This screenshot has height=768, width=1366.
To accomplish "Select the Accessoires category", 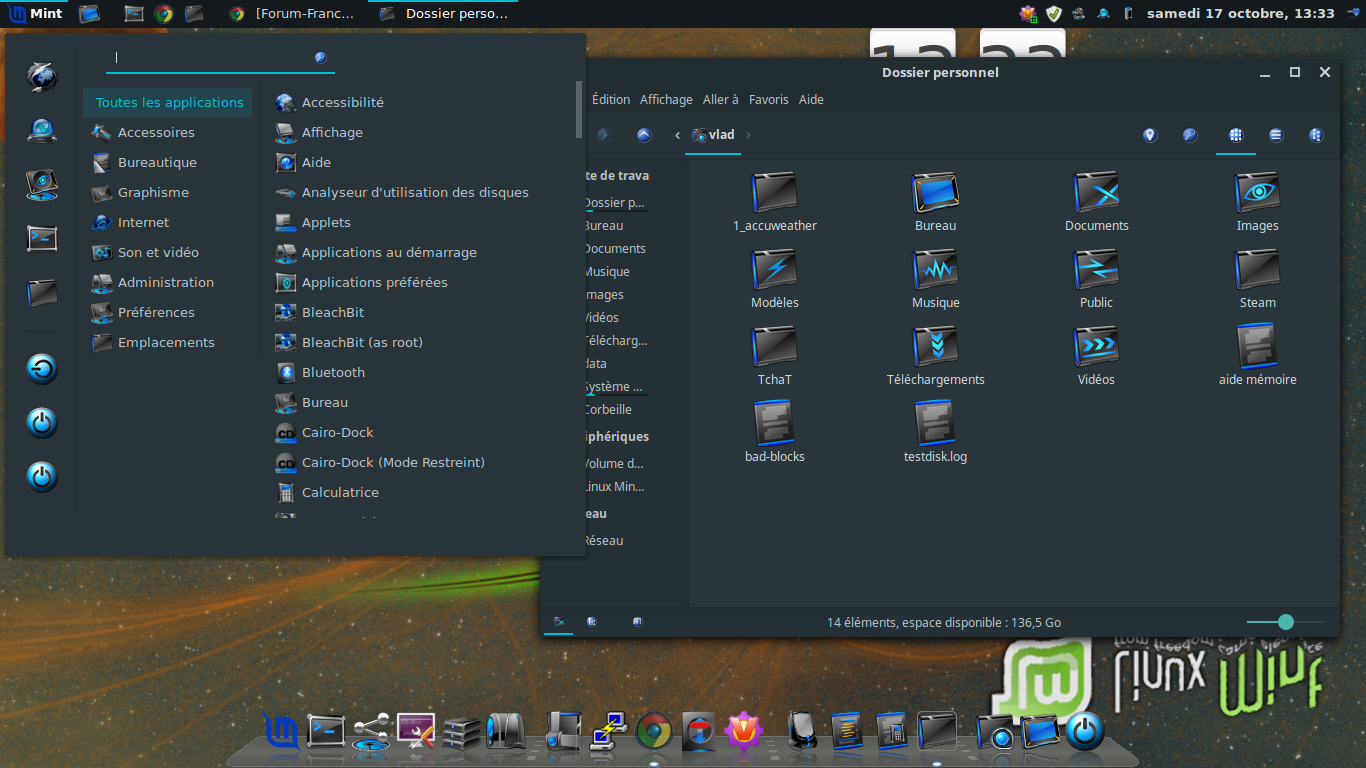I will [168, 132].
